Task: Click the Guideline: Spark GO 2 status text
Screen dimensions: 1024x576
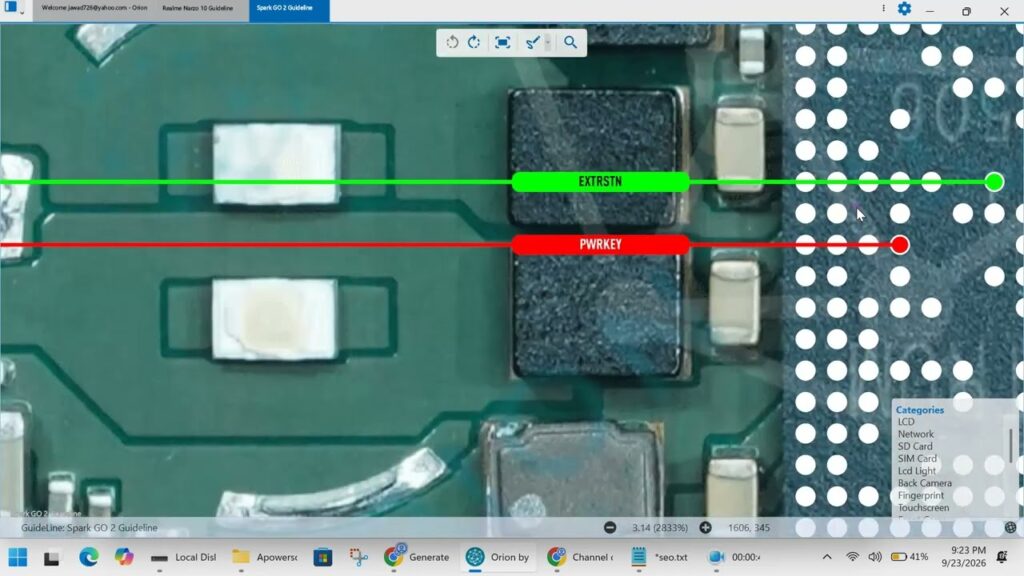Action: [x=89, y=528]
